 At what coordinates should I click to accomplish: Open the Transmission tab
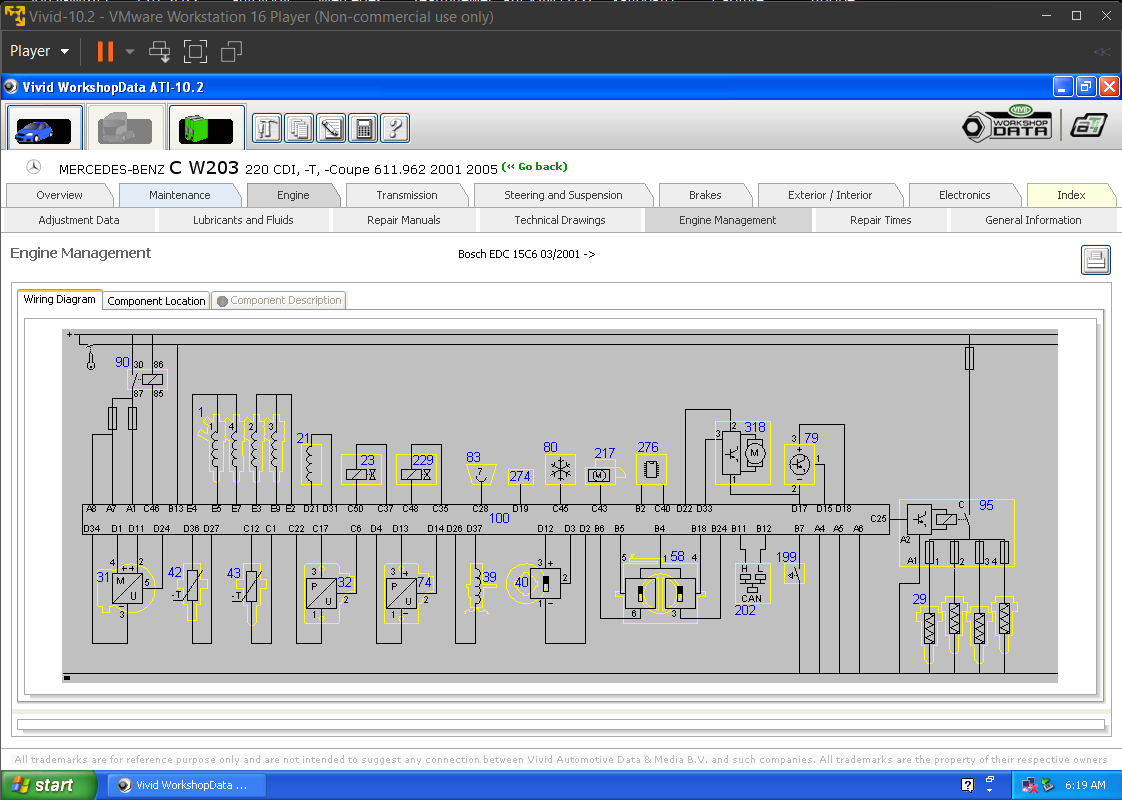point(406,195)
